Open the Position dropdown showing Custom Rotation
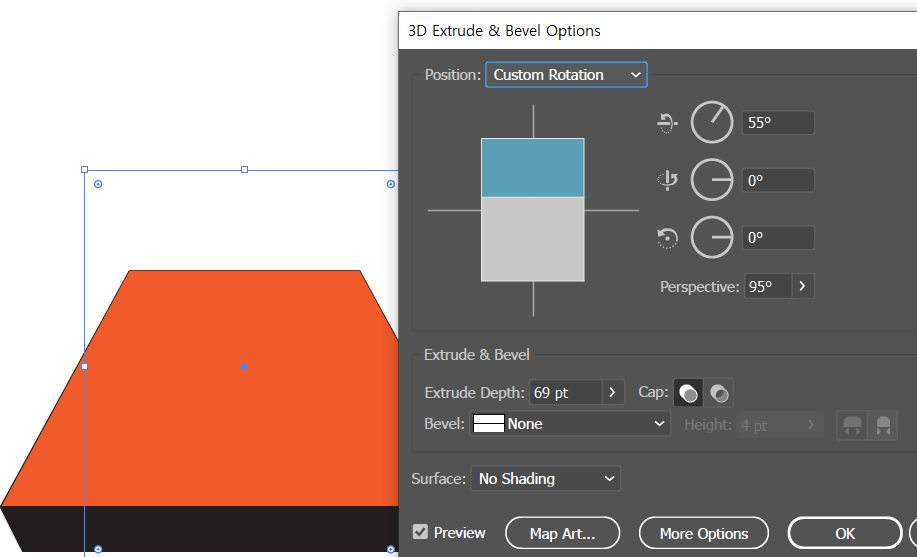 click(x=566, y=75)
